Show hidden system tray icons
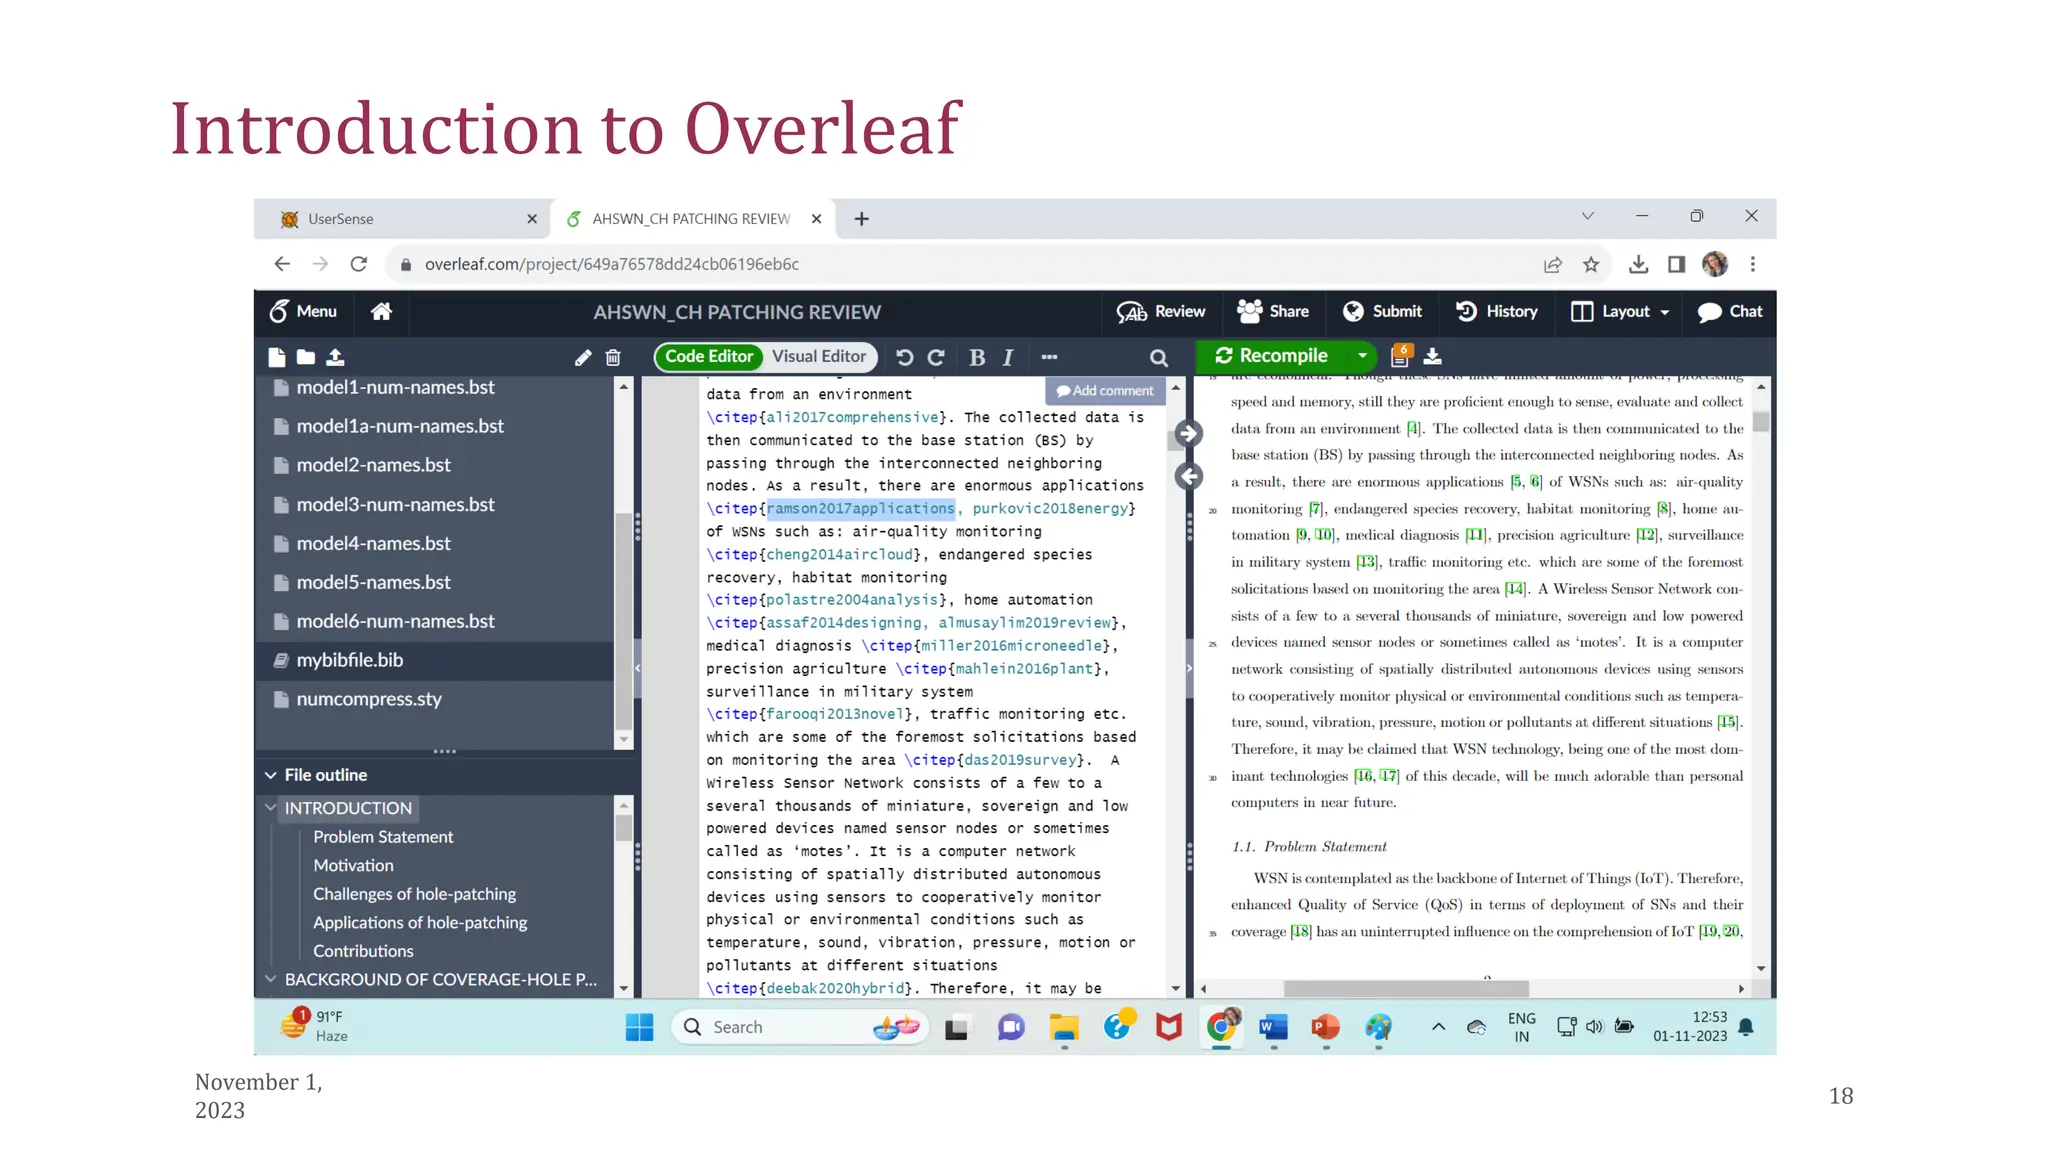Screen dimensions: 2048x1152 tap(1438, 1027)
